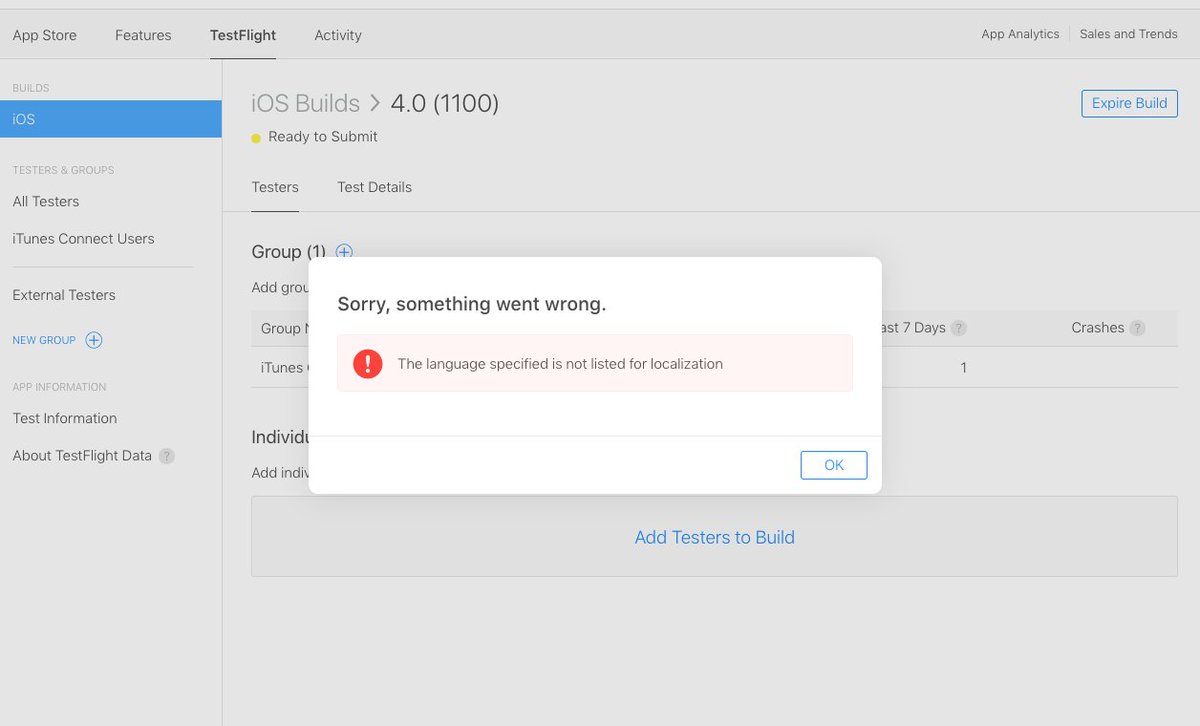
Task: Click the plus icon next to Group (1)
Action: pyautogui.click(x=344, y=252)
